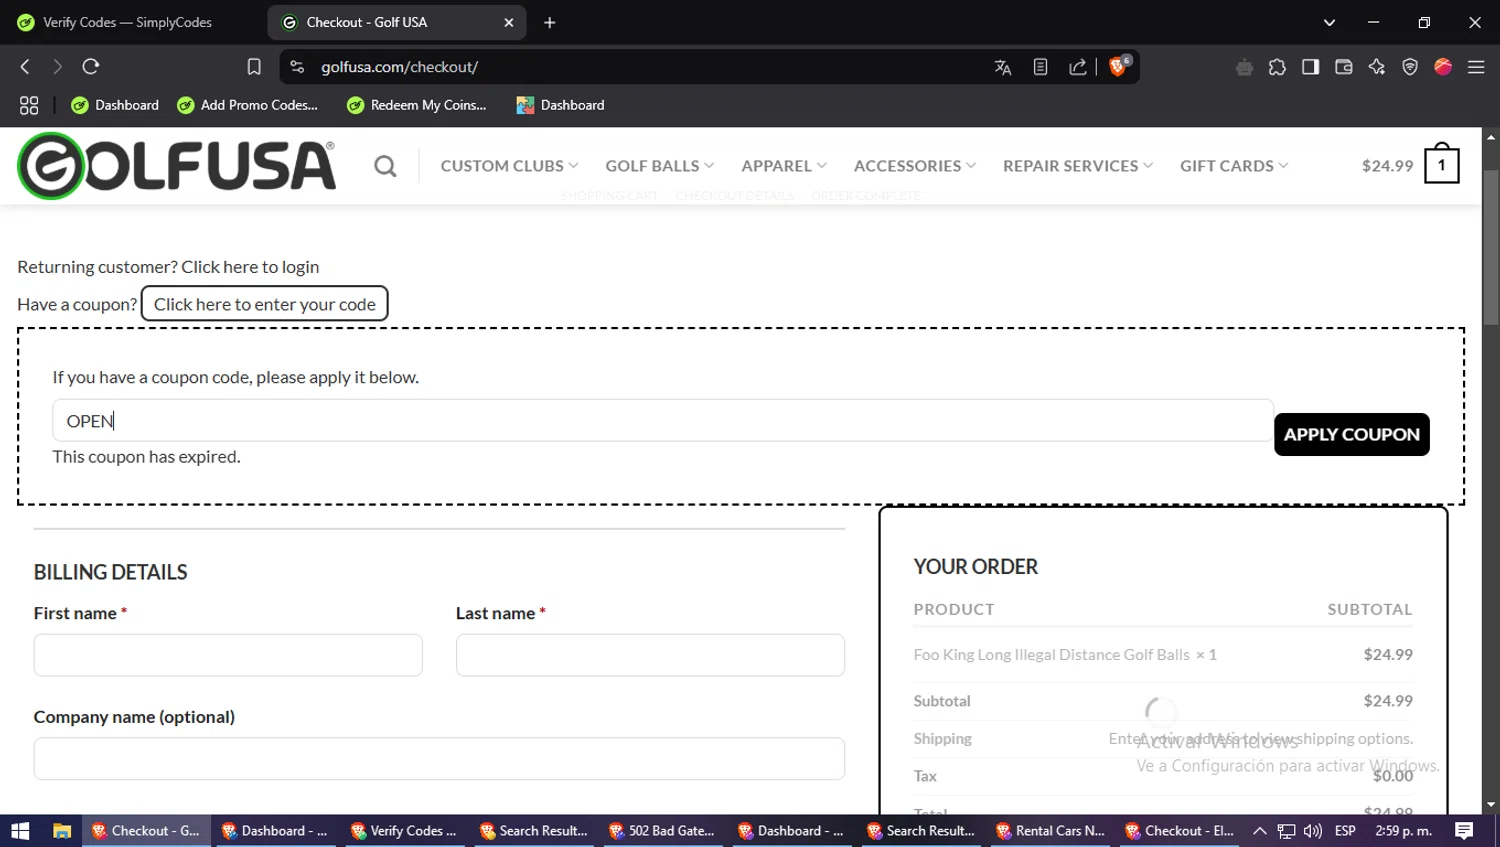Screen dimensions: 1500x847
Task: Expand the Accessories menu
Action: pyautogui.click(x=914, y=166)
